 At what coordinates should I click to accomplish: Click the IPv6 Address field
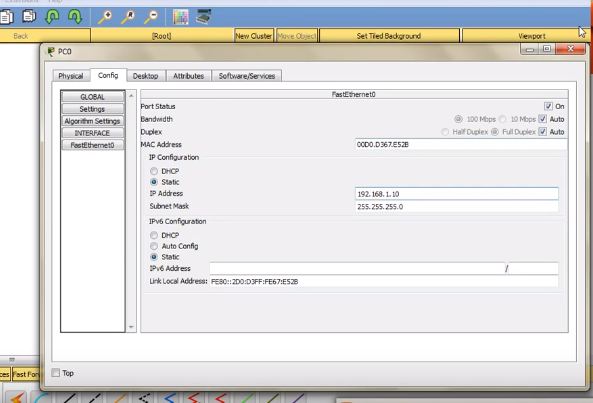click(357, 268)
